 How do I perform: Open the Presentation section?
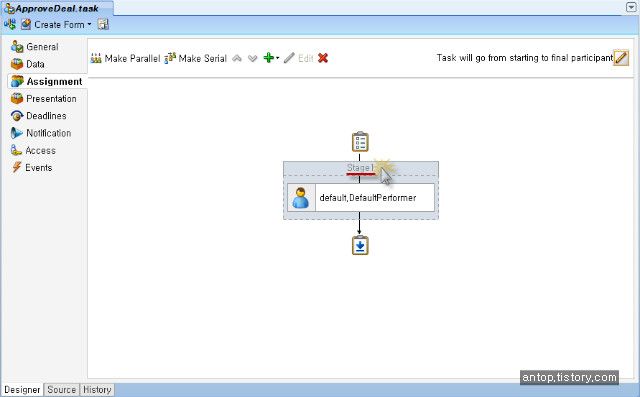point(44,99)
